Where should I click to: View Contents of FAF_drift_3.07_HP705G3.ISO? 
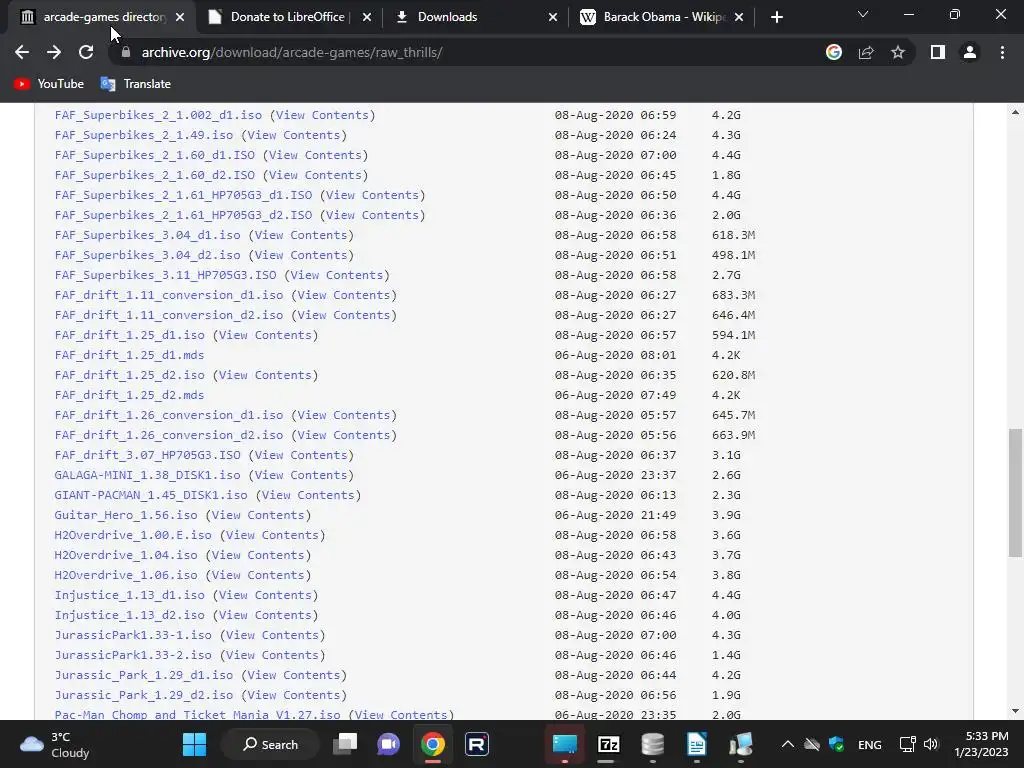point(301,455)
